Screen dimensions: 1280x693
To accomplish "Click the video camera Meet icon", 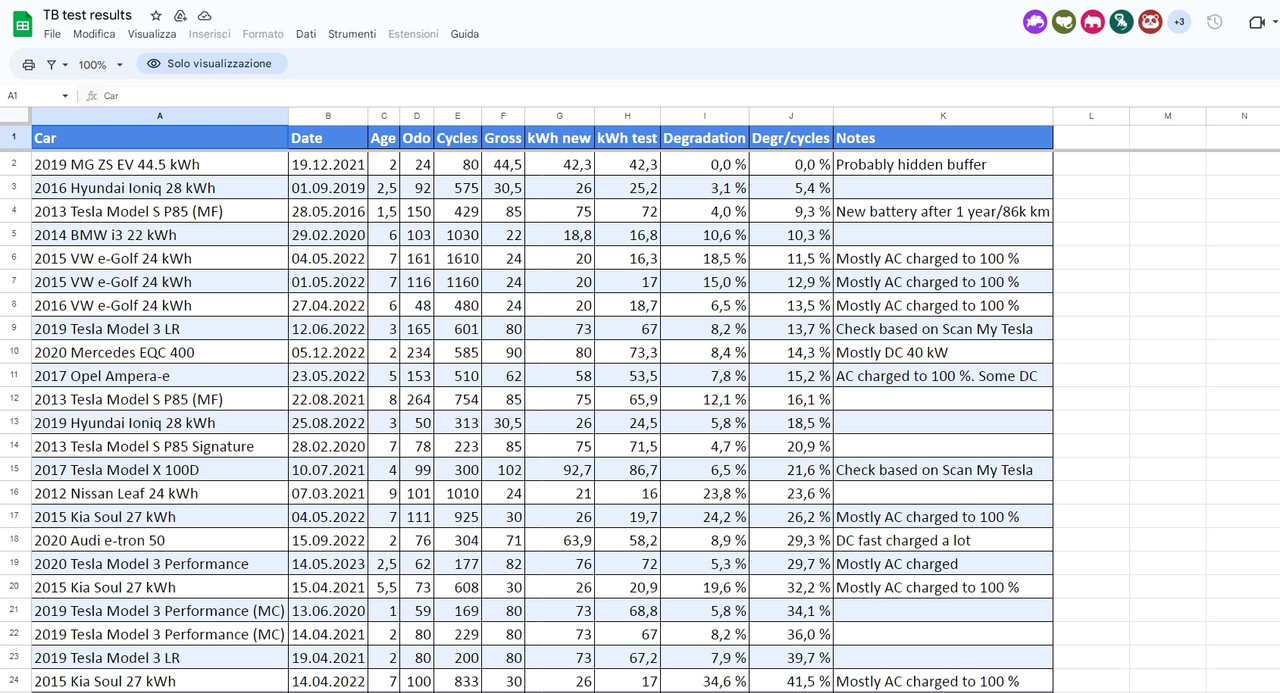I will coord(1257,21).
